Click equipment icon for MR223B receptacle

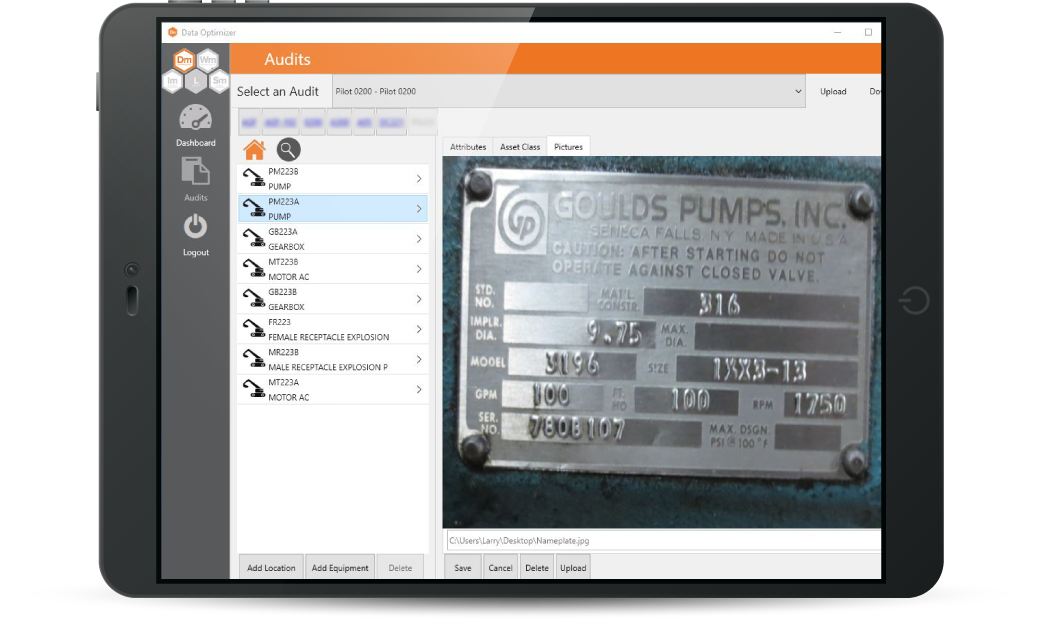click(x=253, y=359)
